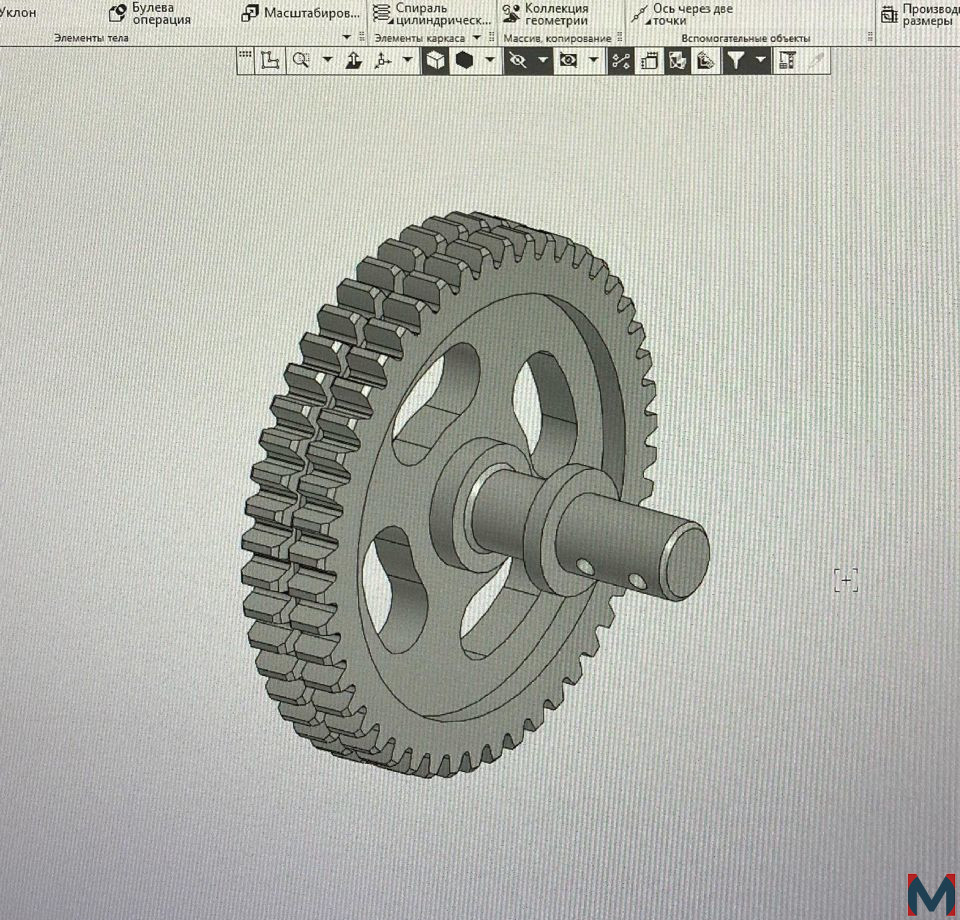Open the dropdown next to the boxed eye
960x920 pixels.
tap(593, 60)
